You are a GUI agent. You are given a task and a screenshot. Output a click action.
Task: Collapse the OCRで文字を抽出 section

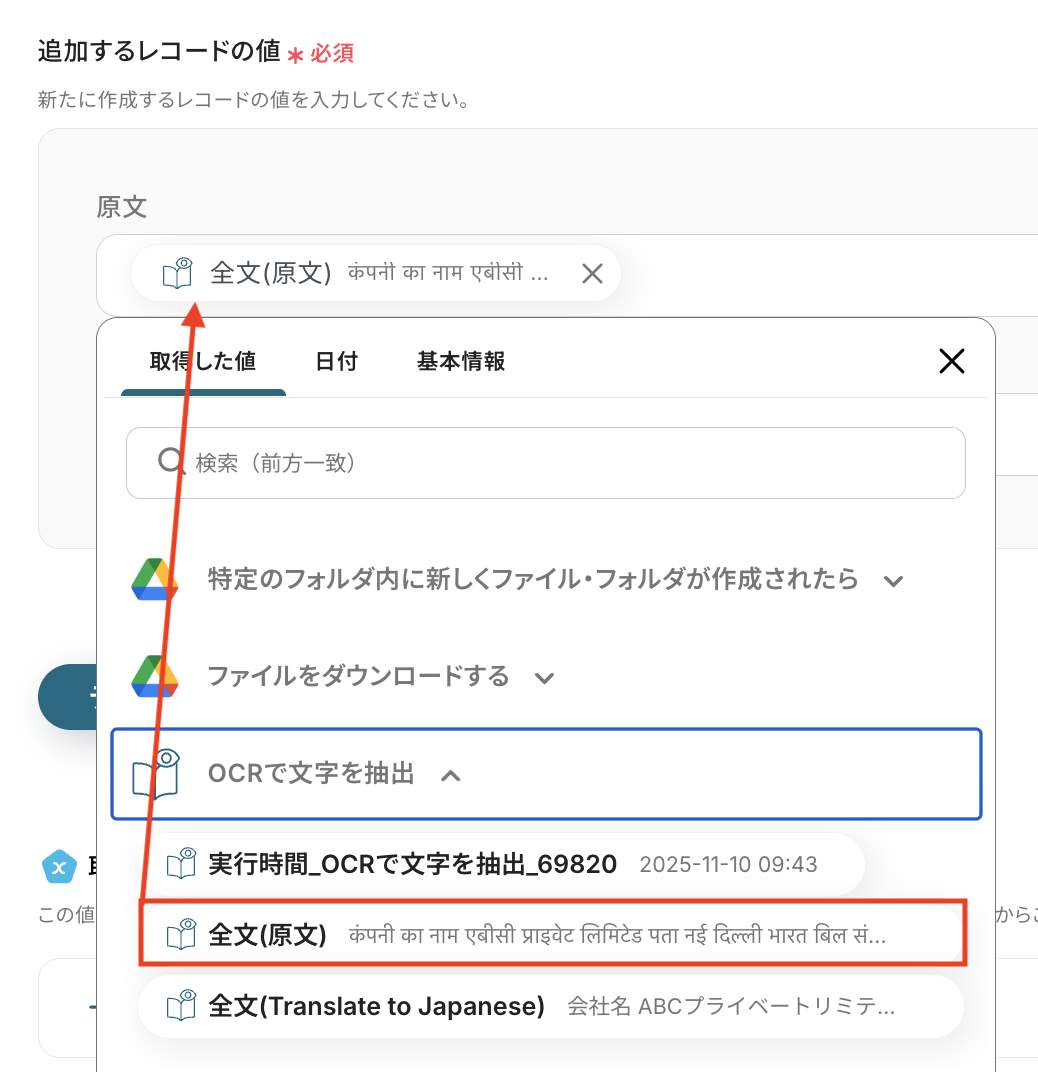tap(451, 775)
